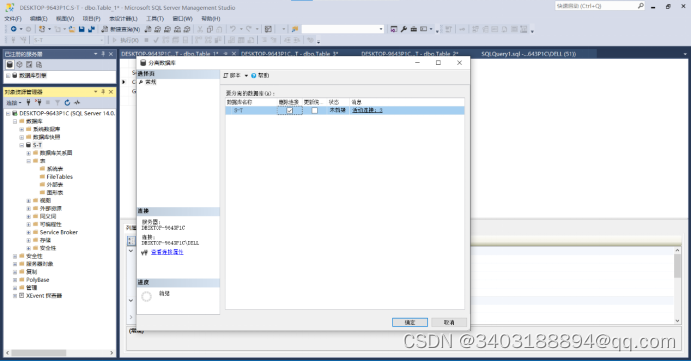Screen dimensions: 691x361
Task: Open the File (文件) menu
Action: 13,19
